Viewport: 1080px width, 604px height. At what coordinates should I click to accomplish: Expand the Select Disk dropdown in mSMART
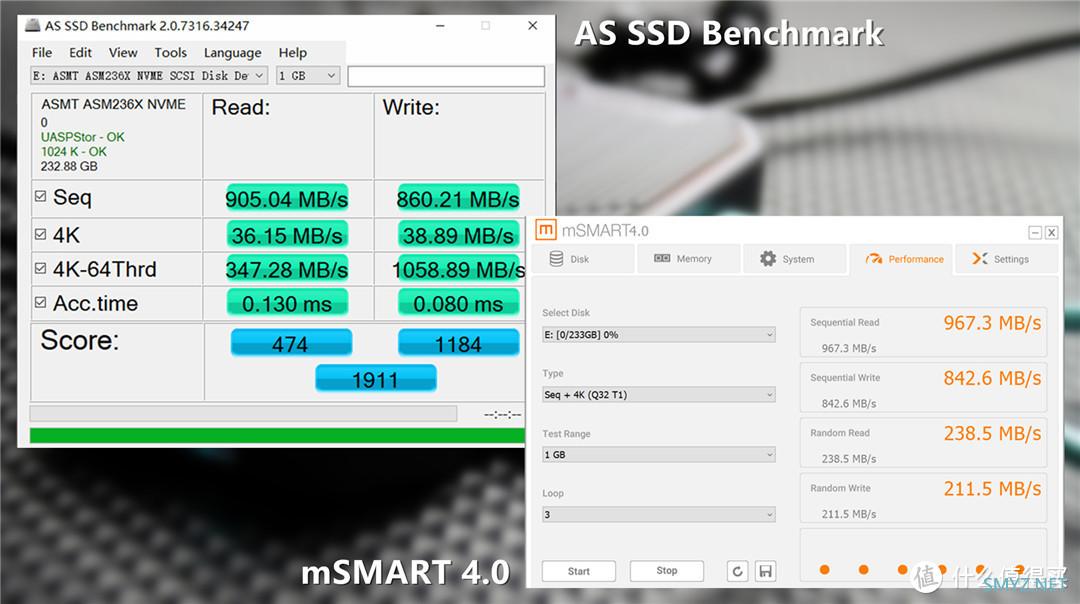[658, 335]
